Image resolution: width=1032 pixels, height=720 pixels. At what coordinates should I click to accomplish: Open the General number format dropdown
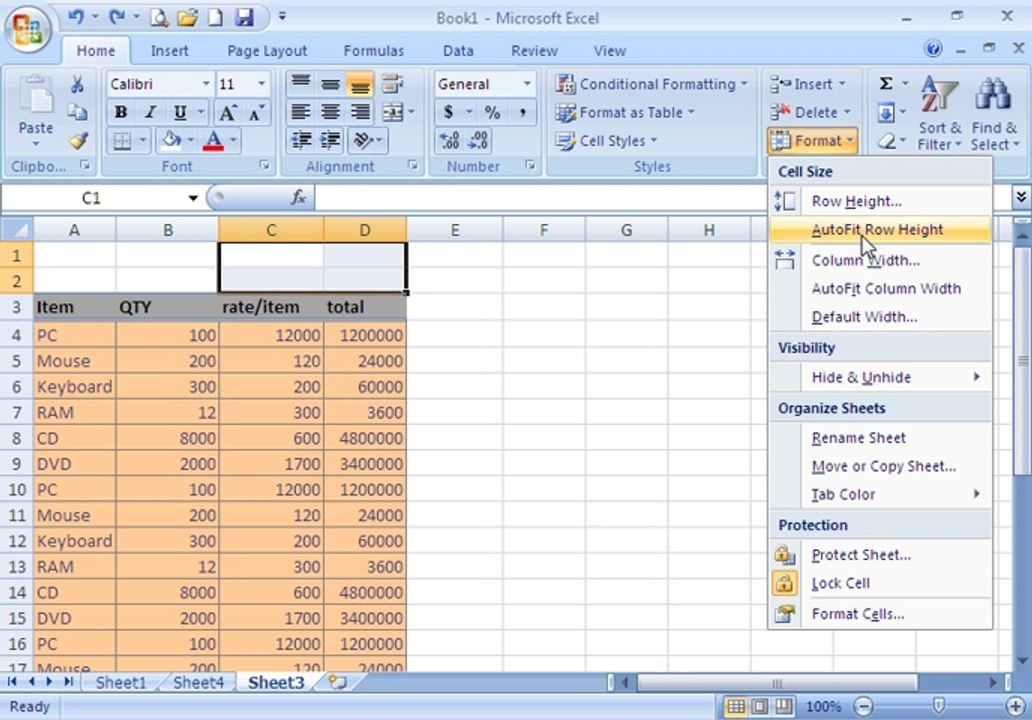[x=527, y=84]
